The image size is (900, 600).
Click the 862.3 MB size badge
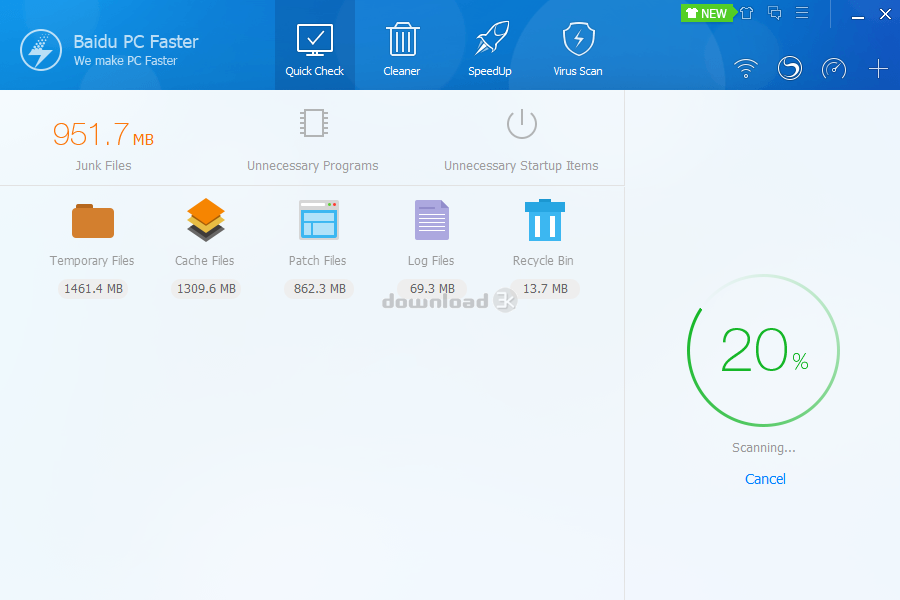(x=319, y=289)
